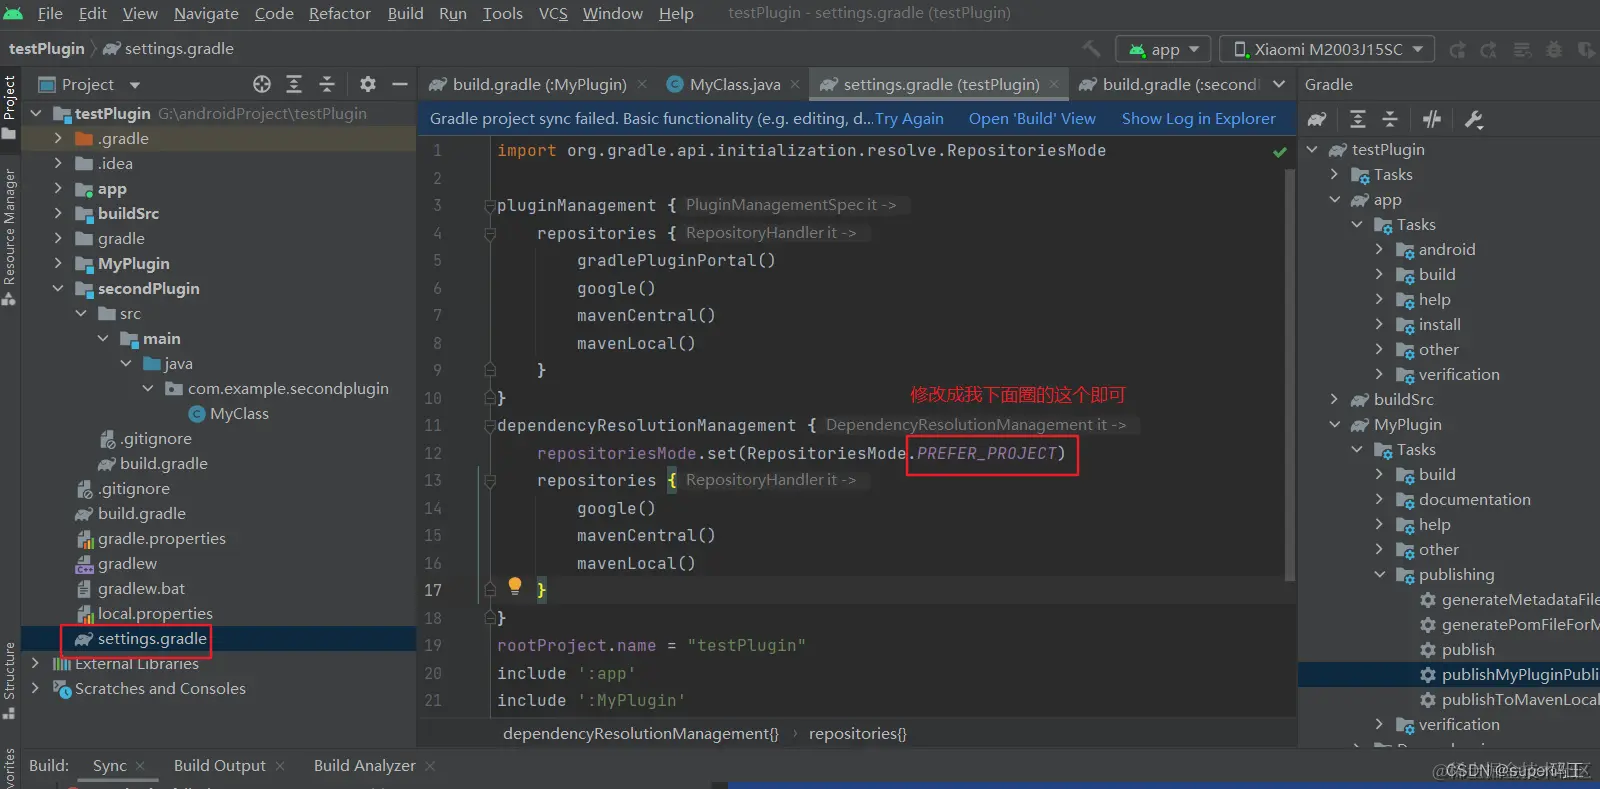Screen dimensions: 1600x789
Task: Expand the MyPlugin folder in Project tree
Action: (58, 263)
